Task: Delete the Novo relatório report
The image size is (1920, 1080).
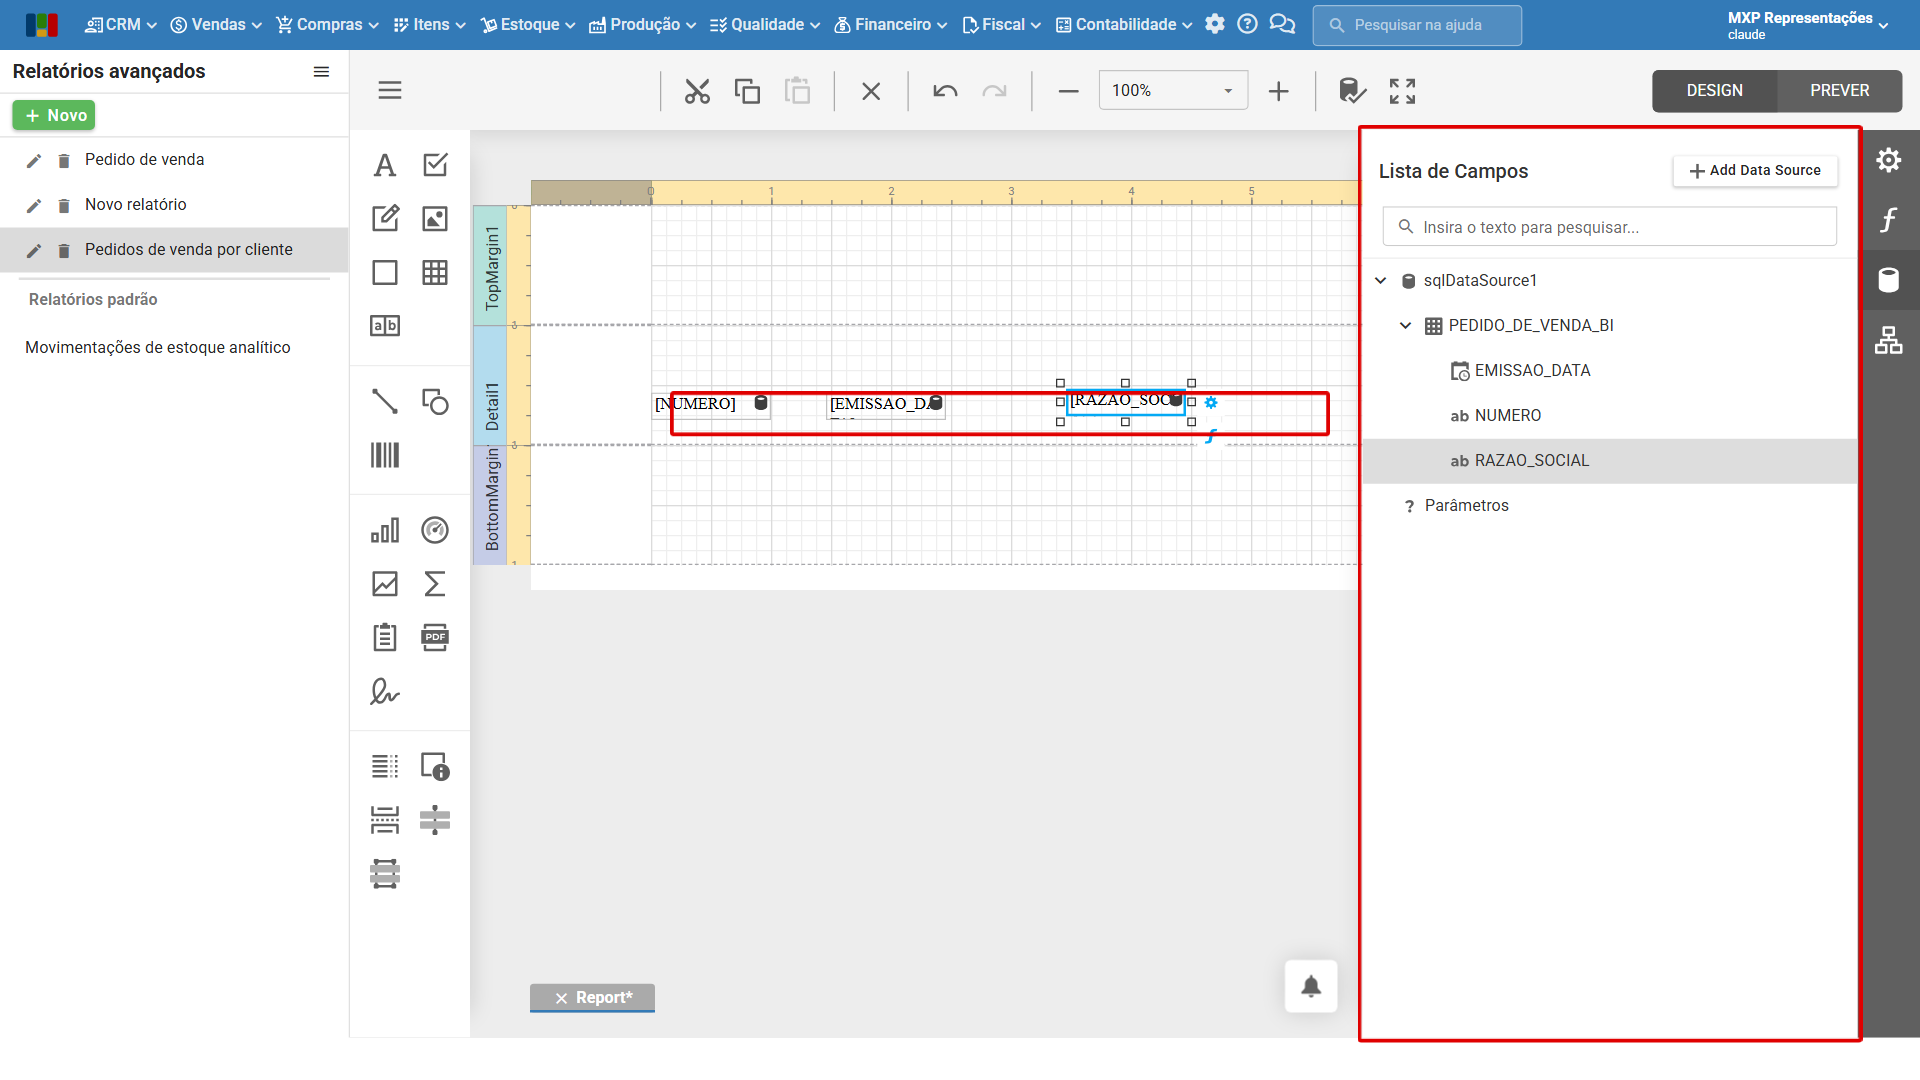Action: 64,205
